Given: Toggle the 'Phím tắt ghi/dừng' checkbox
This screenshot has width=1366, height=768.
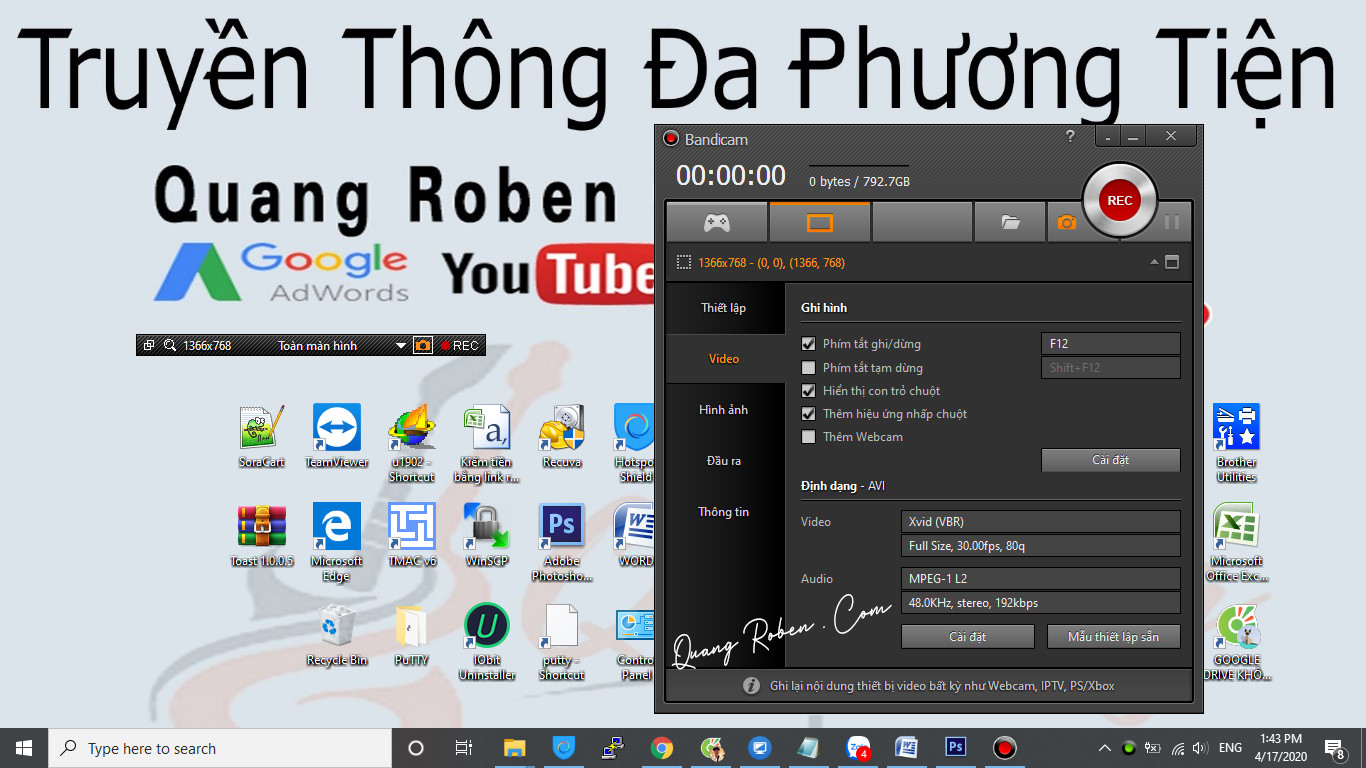Looking at the screenshot, I should point(809,344).
